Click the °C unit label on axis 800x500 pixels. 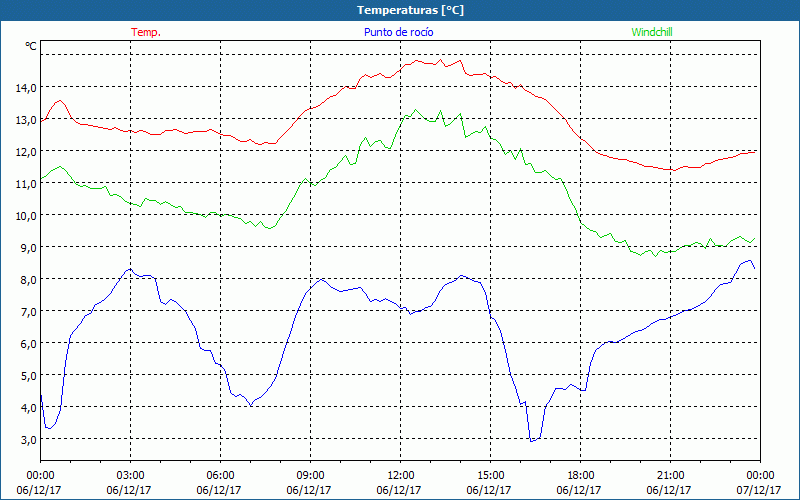[31, 46]
